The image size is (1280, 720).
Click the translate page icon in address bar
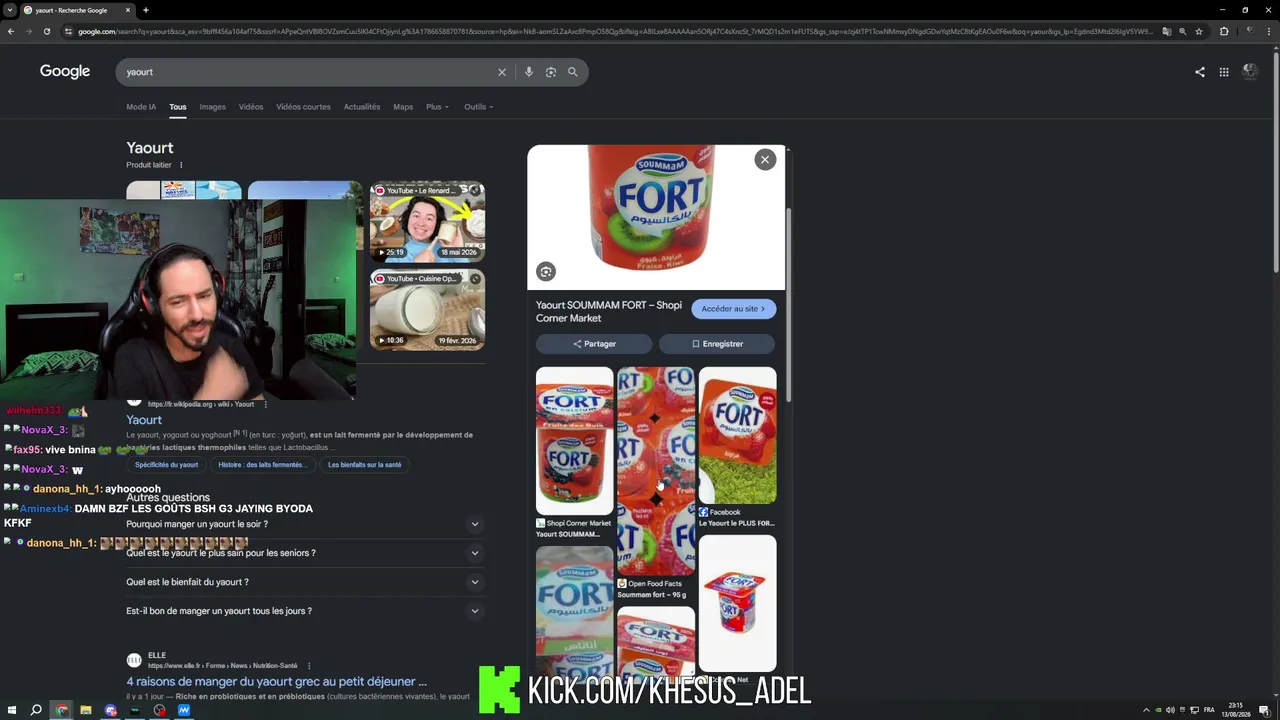click(1166, 31)
